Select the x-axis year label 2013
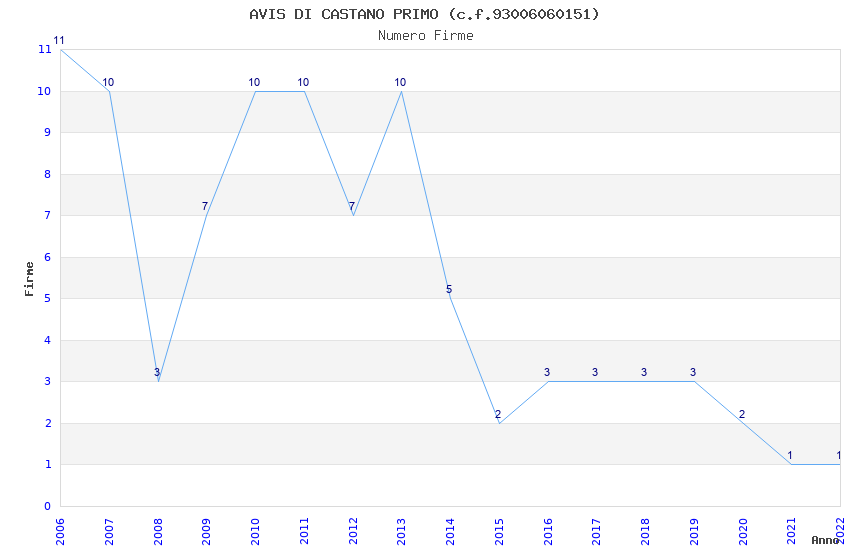 (x=401, y=531)
